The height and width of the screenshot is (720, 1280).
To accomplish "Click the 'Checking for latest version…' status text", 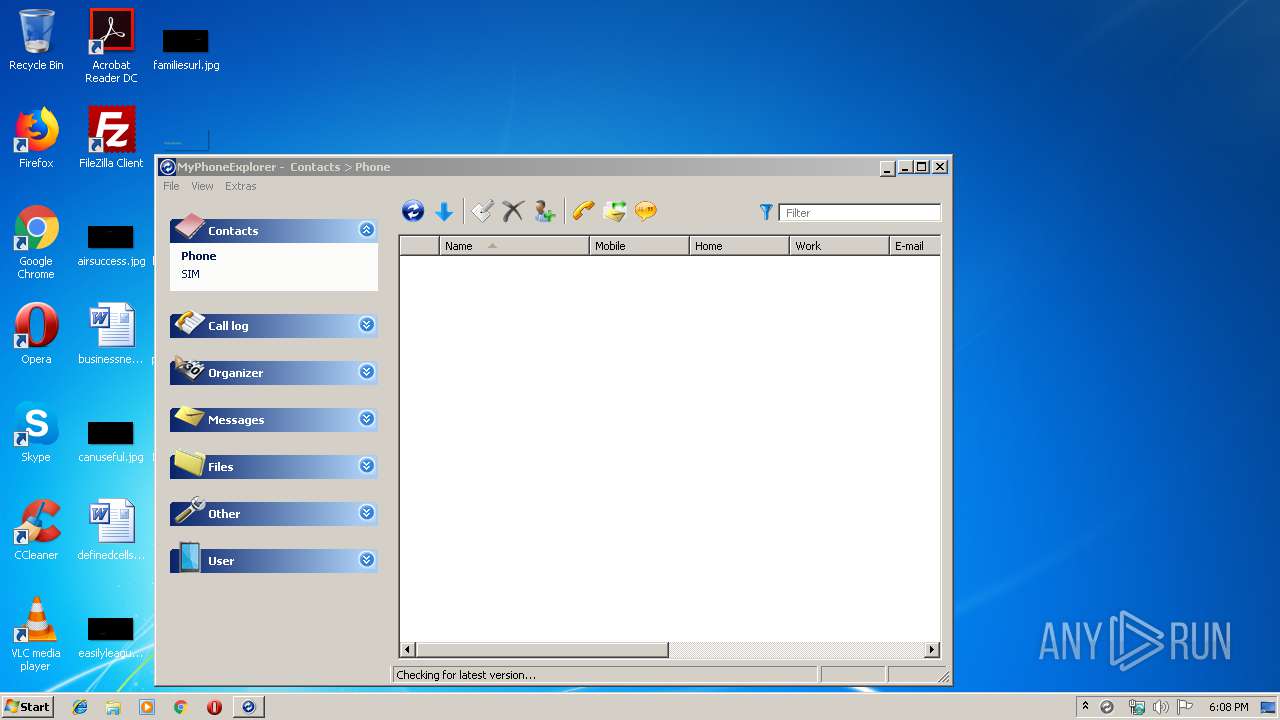I will (466, 675).
